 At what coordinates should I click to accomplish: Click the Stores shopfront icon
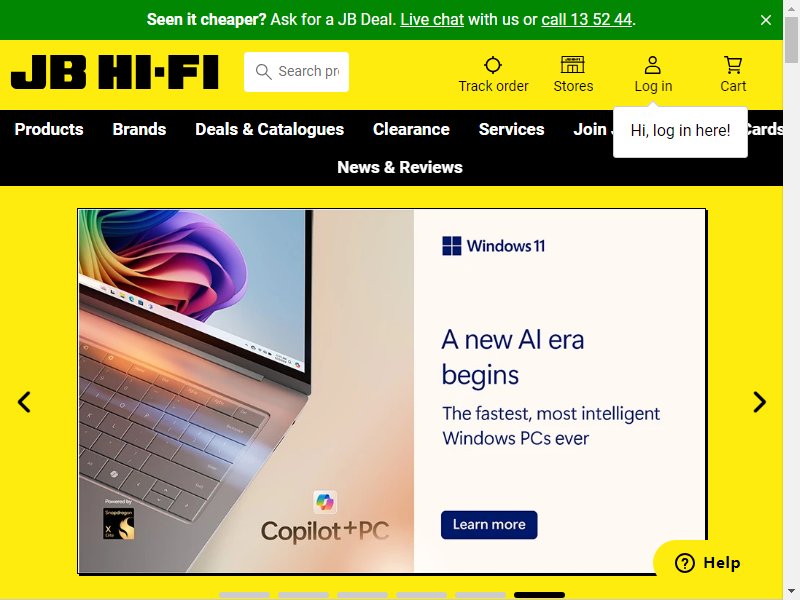coord(572,65)
